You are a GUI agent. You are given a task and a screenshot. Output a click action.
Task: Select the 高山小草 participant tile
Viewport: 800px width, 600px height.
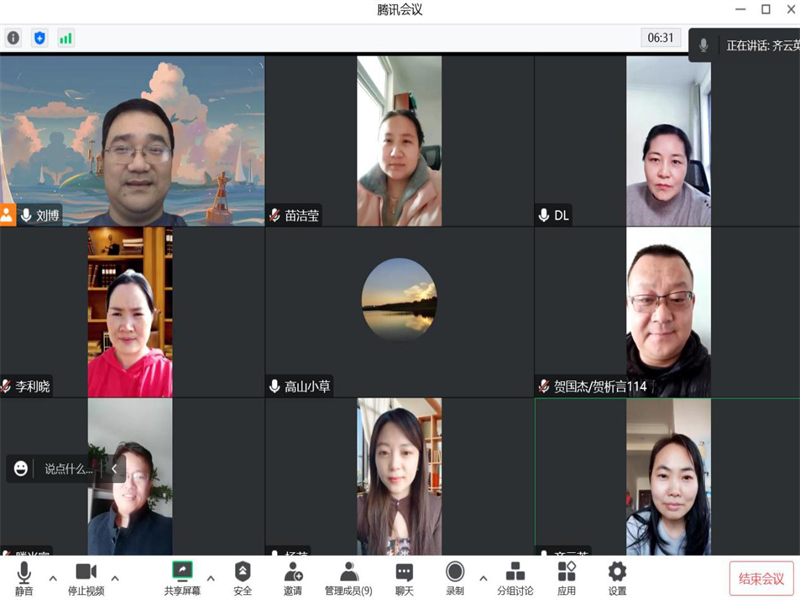coord(399,312)
